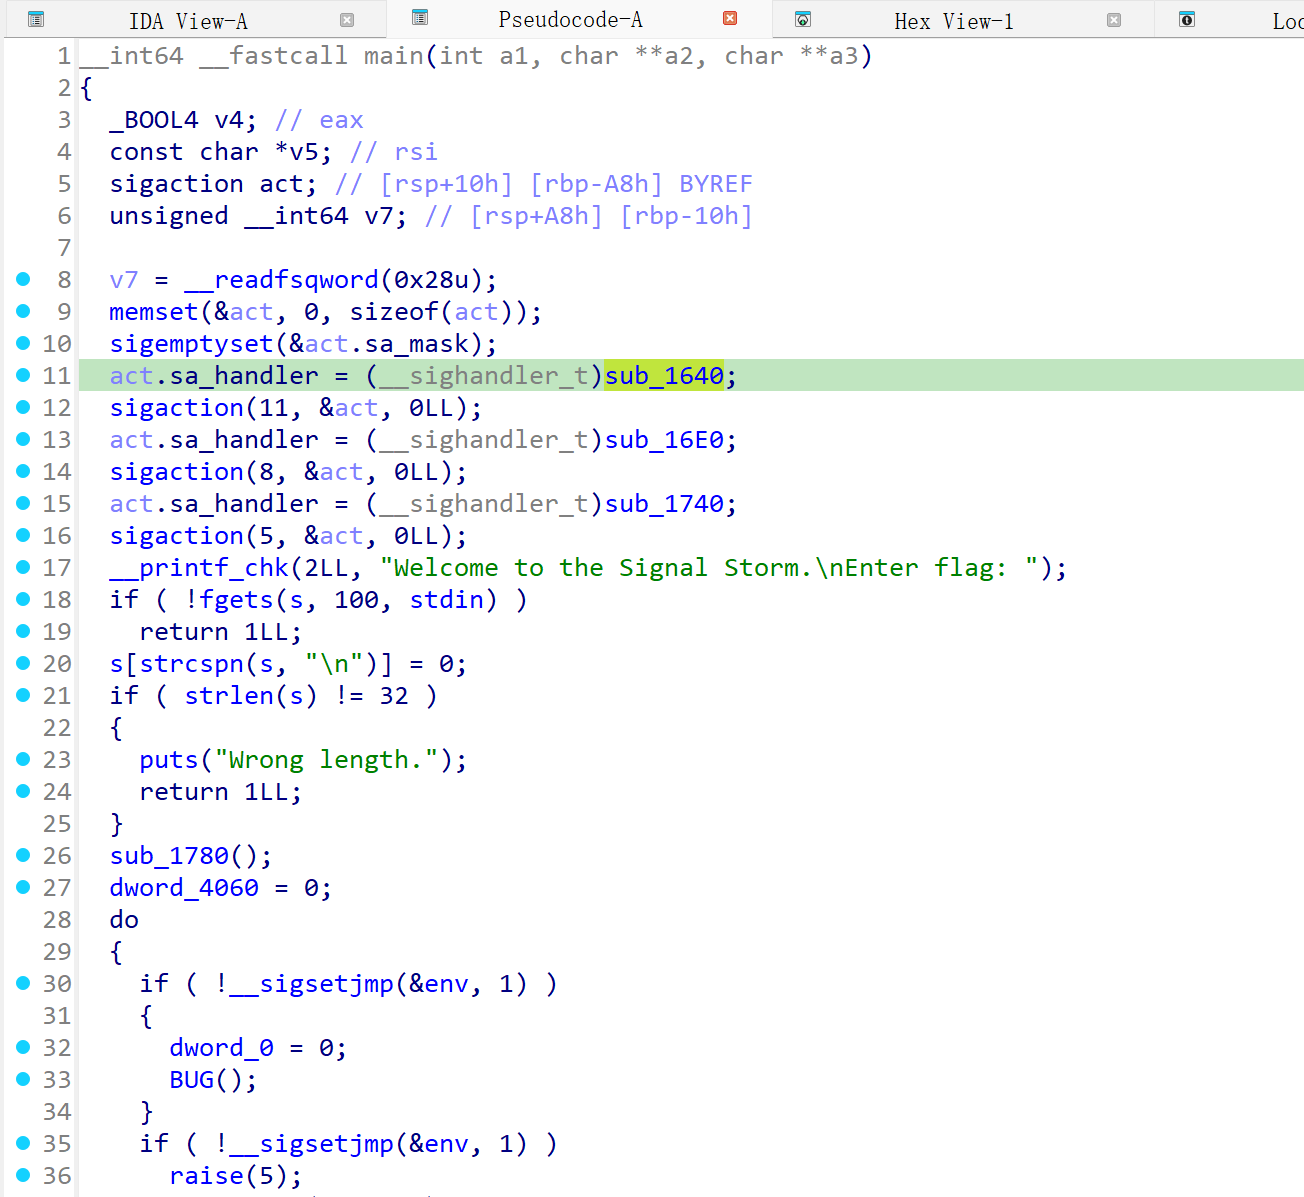Switch to the IDA View-A tab
The width and height of the screenshot is (1304, 1197).
click(x=188, y=21)
